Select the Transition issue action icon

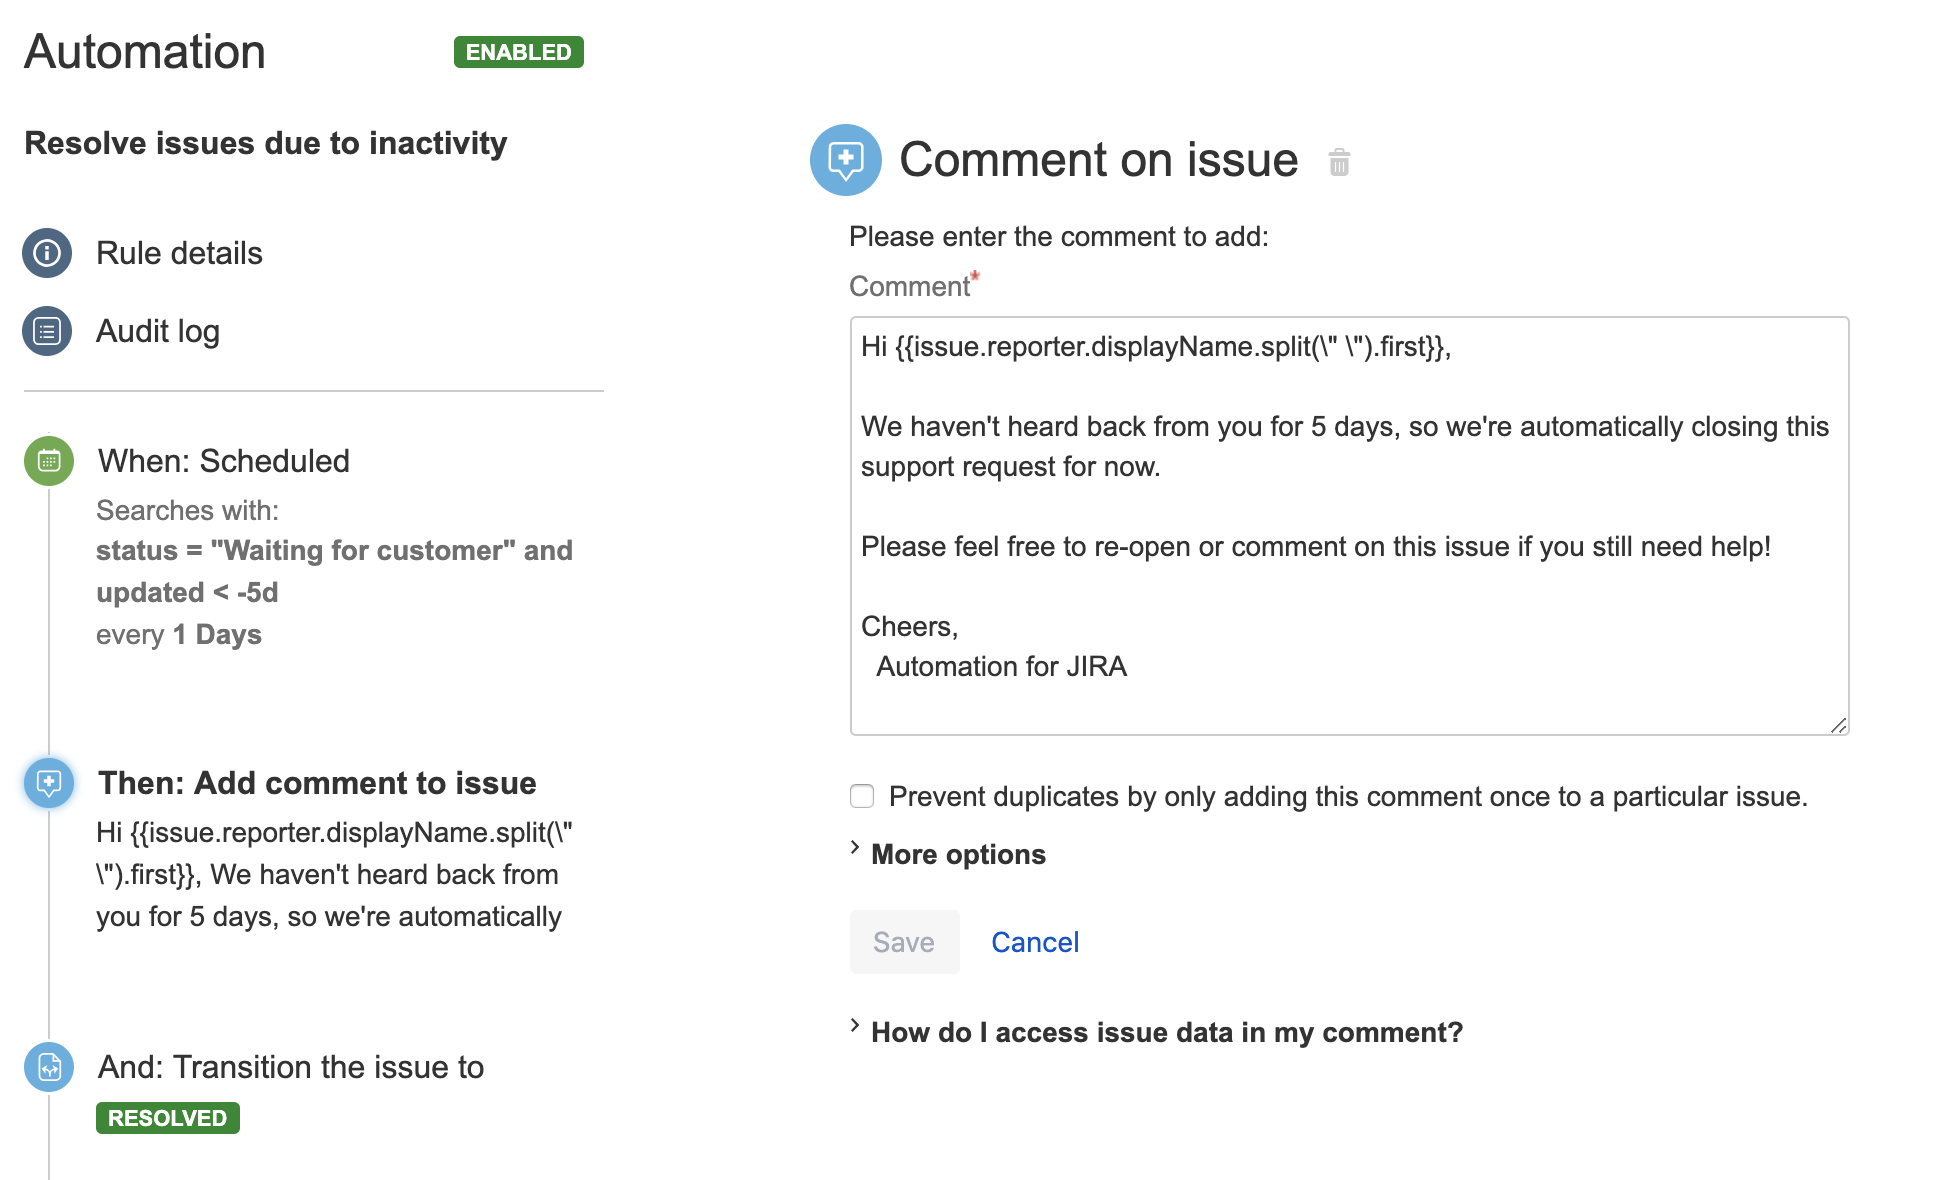coord(49,1067)
